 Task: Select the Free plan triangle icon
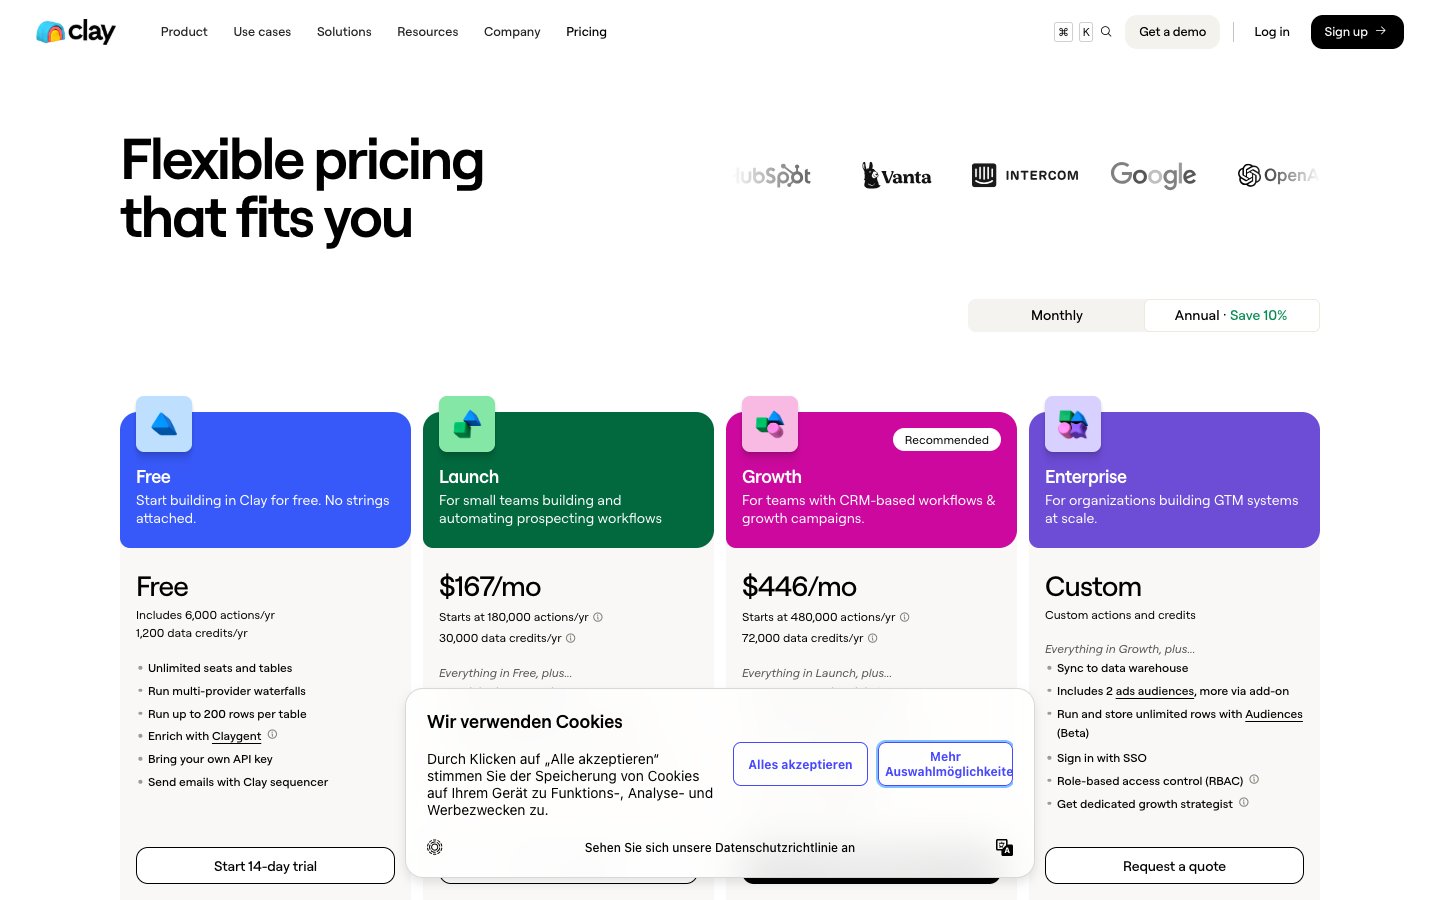pyautogui.click(x=163, y=423)
